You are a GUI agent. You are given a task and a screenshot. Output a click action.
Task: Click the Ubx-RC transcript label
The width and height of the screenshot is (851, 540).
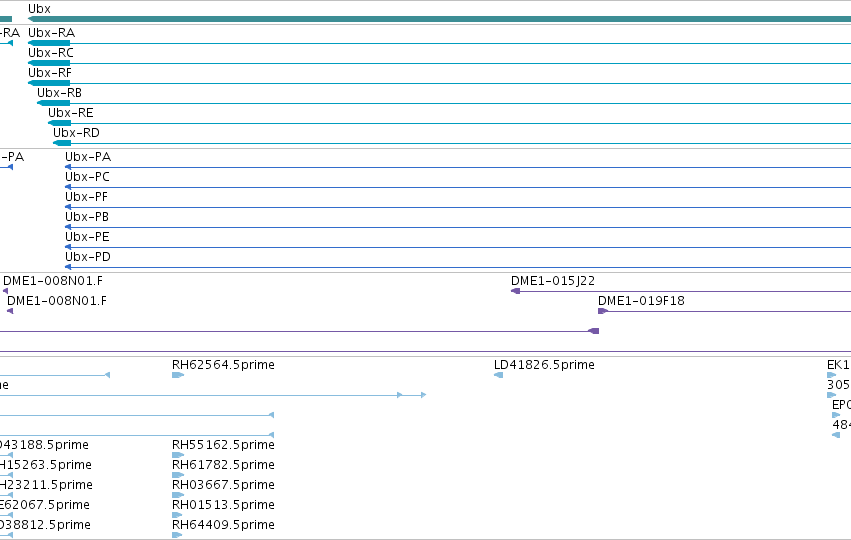pos(50,53)
